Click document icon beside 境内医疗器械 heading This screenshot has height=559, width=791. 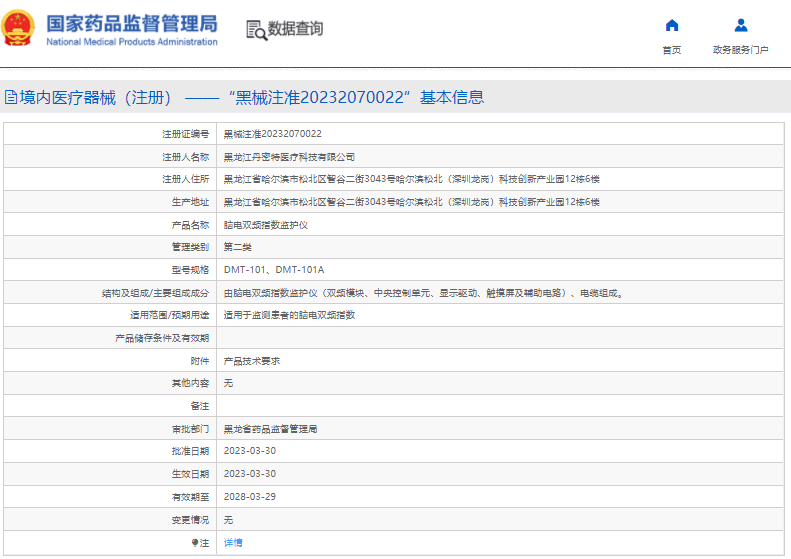11,97
